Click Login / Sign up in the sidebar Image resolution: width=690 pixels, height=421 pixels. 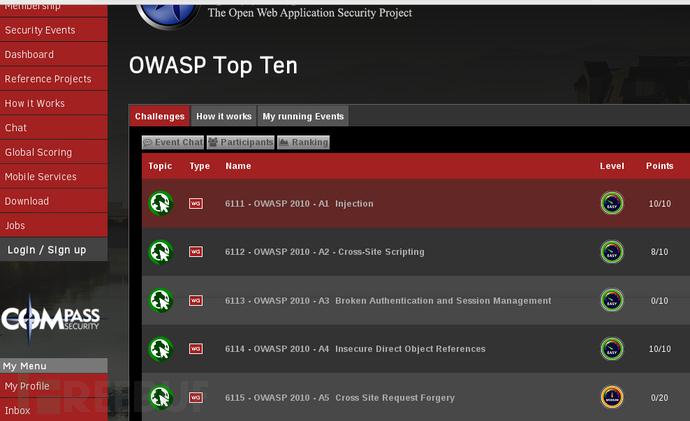54,249
